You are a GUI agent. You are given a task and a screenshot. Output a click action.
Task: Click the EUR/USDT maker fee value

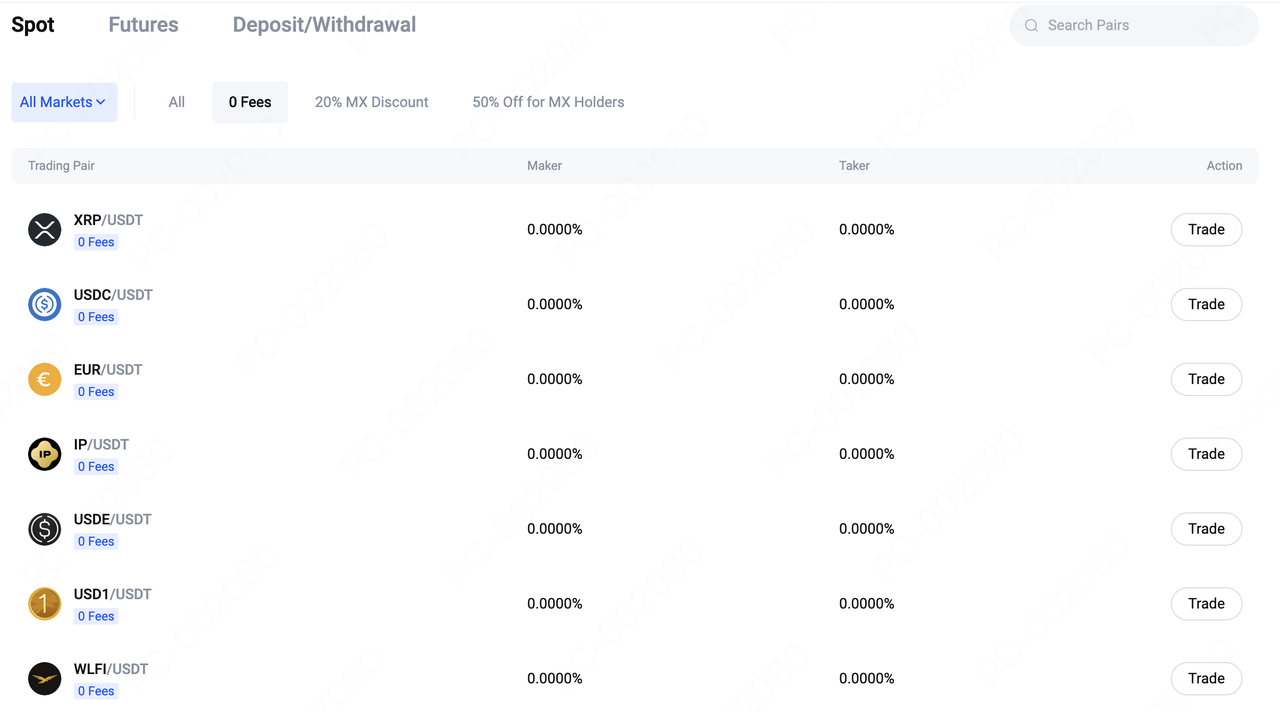tap(555, 380)
